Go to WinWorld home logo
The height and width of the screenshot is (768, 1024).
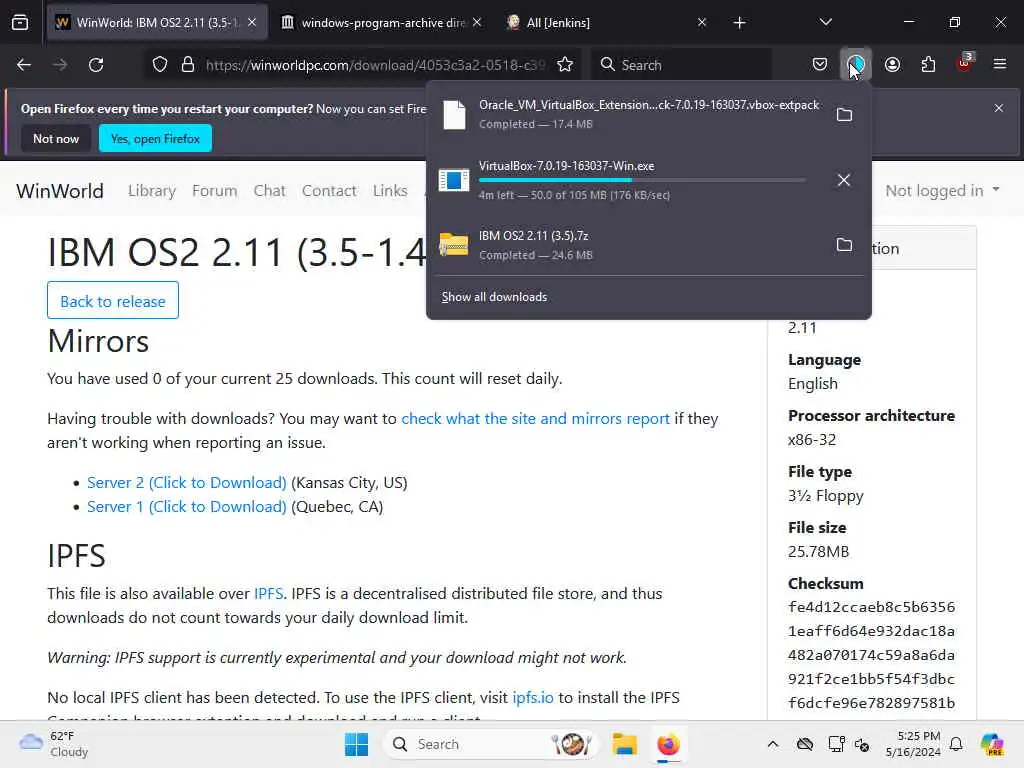[60, 191]
